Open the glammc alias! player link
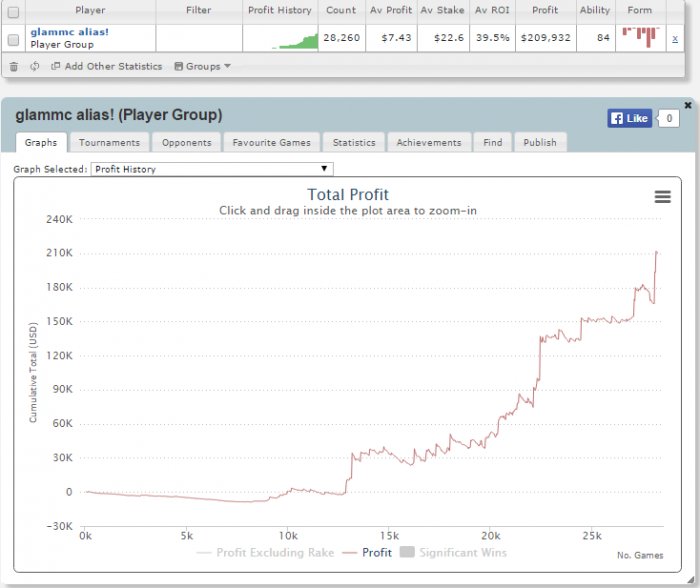The image size is (700, 588). pyautogui.click(x=70, y=32)
